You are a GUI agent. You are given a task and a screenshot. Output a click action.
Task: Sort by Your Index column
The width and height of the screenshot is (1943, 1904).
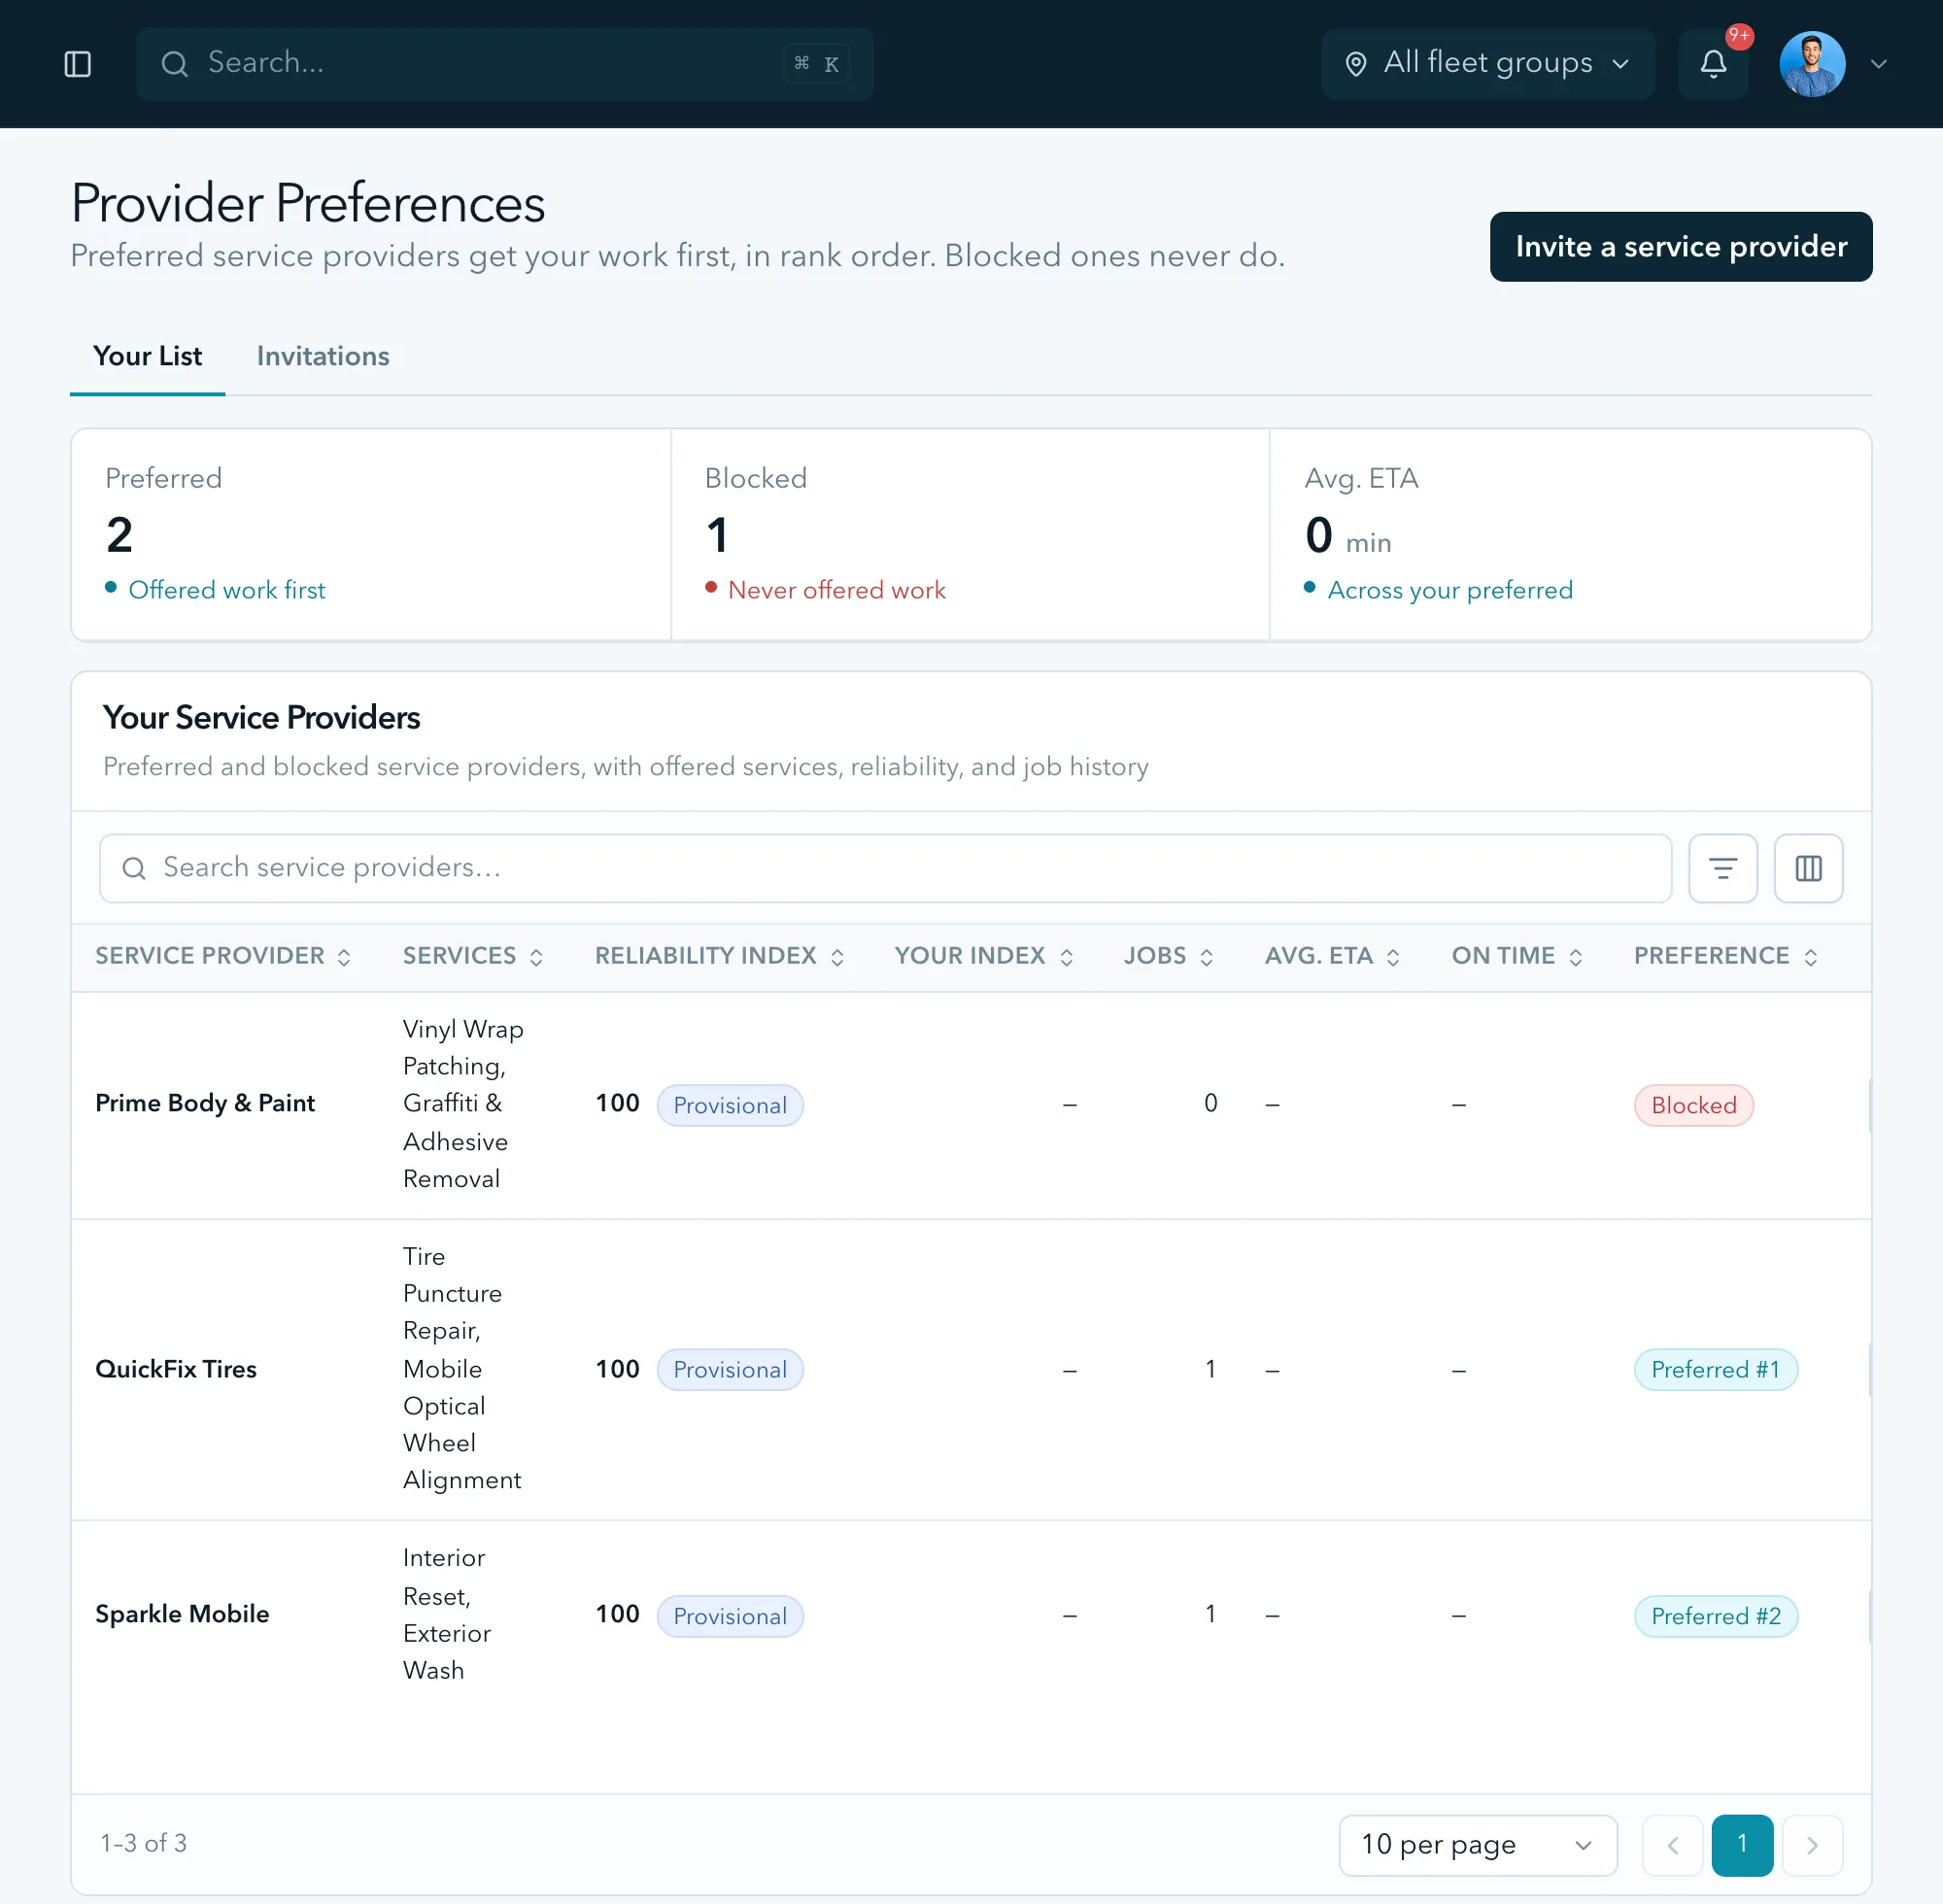click(x=984, y=956)
